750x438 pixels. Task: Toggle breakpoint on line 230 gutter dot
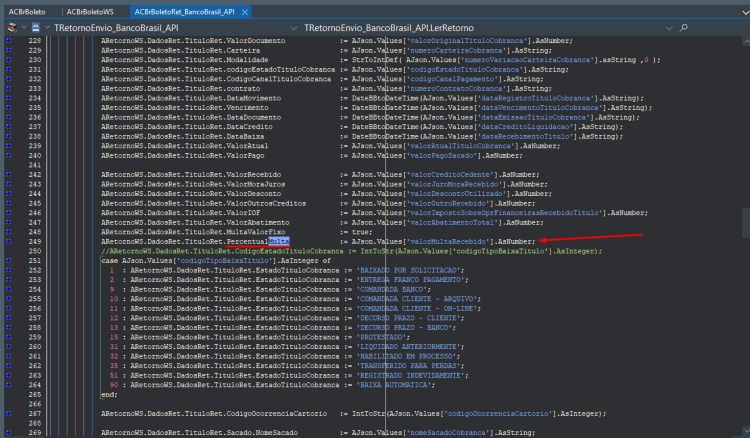9,60
